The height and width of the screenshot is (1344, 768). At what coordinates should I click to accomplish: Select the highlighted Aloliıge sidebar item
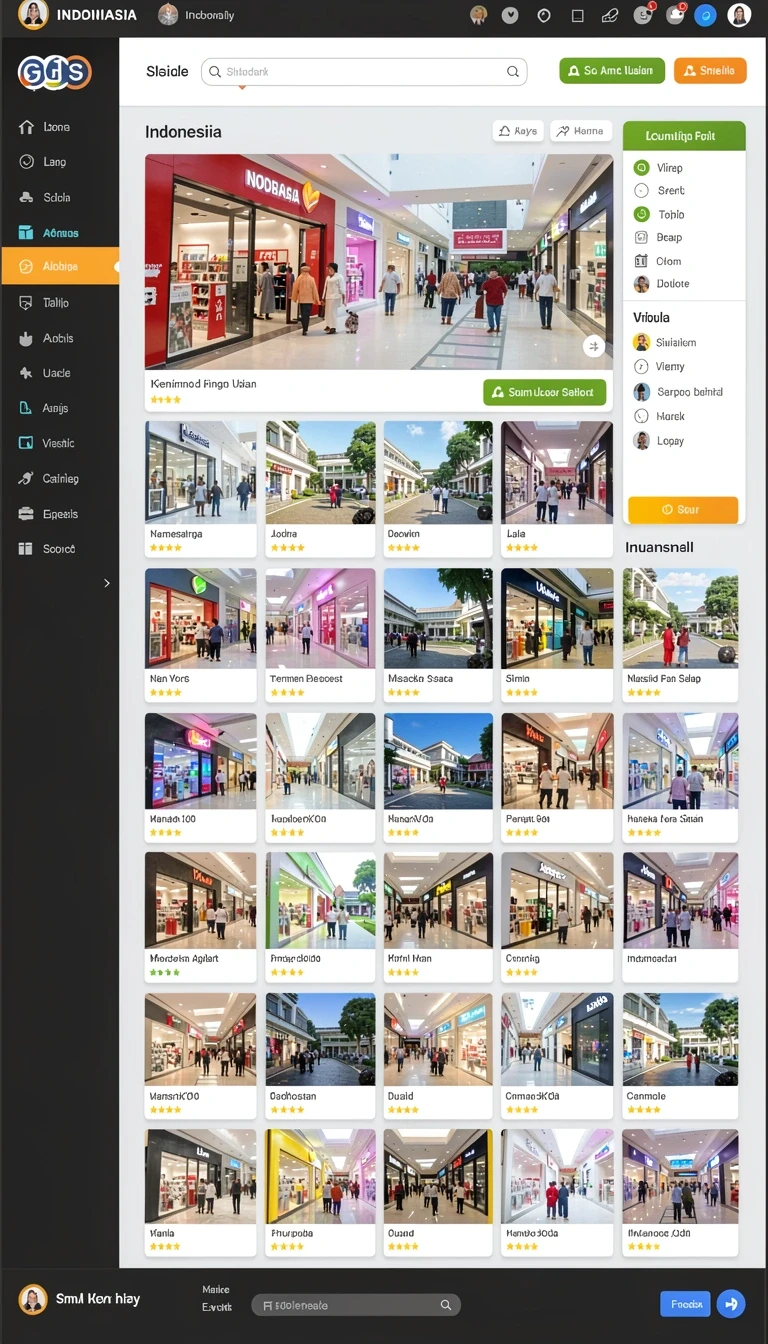click(59, 267)
